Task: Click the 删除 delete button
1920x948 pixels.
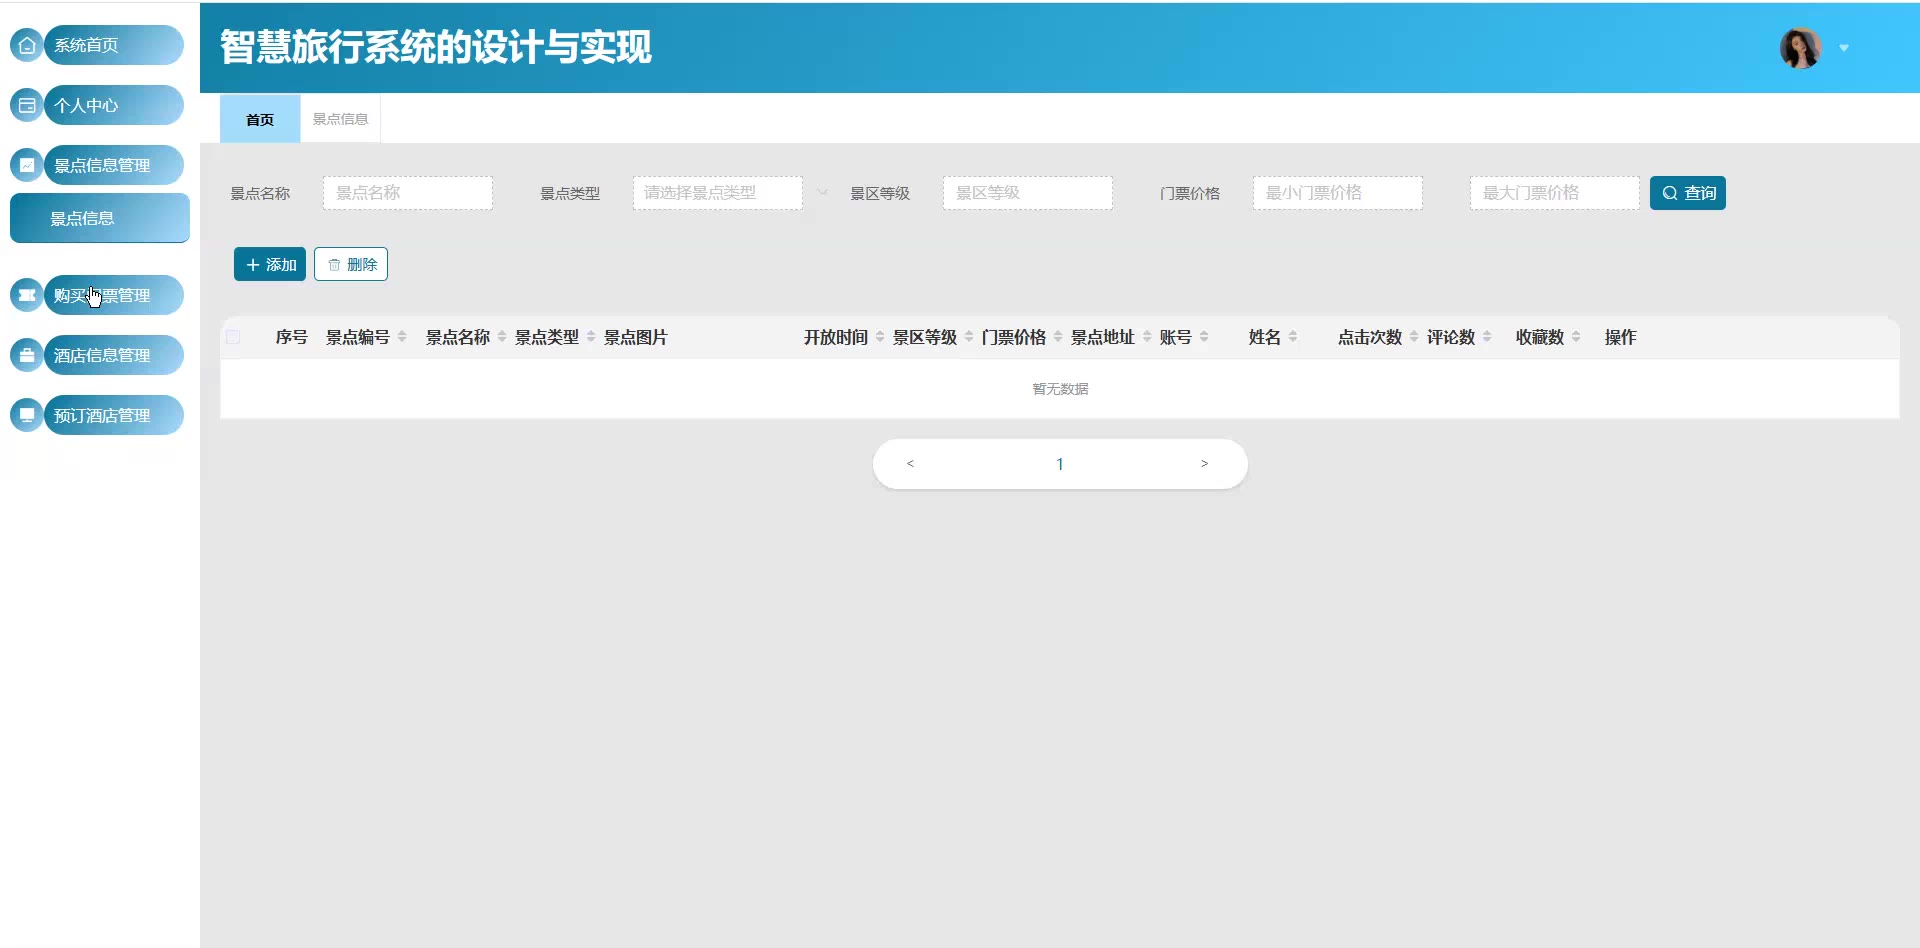Action: coord(351,264)
